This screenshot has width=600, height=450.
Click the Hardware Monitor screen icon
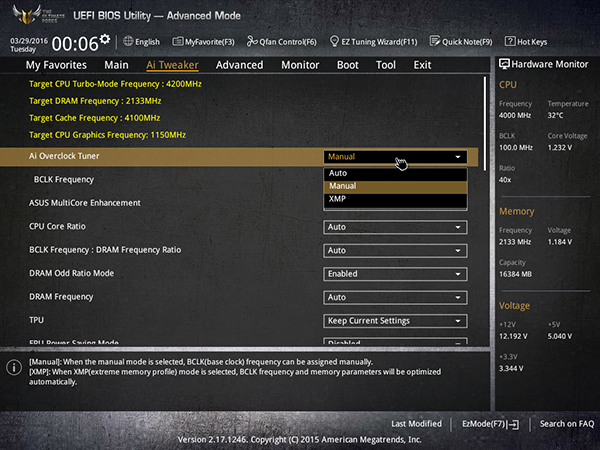(504, 64)
